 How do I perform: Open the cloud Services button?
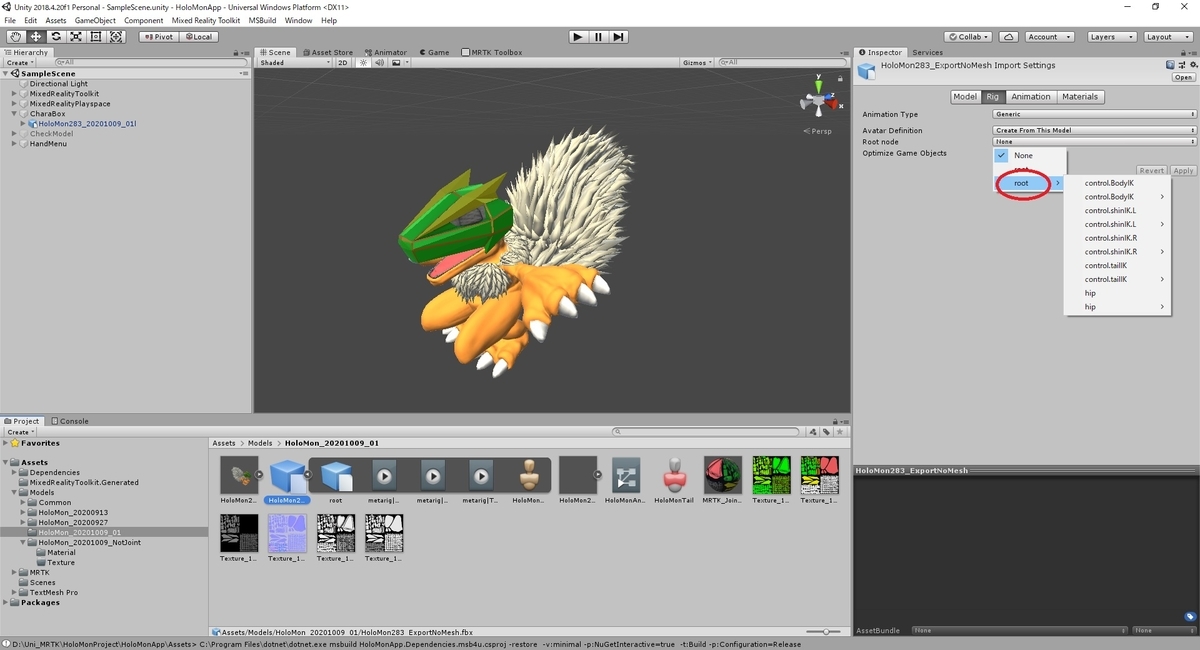(x=1009, y=36)
